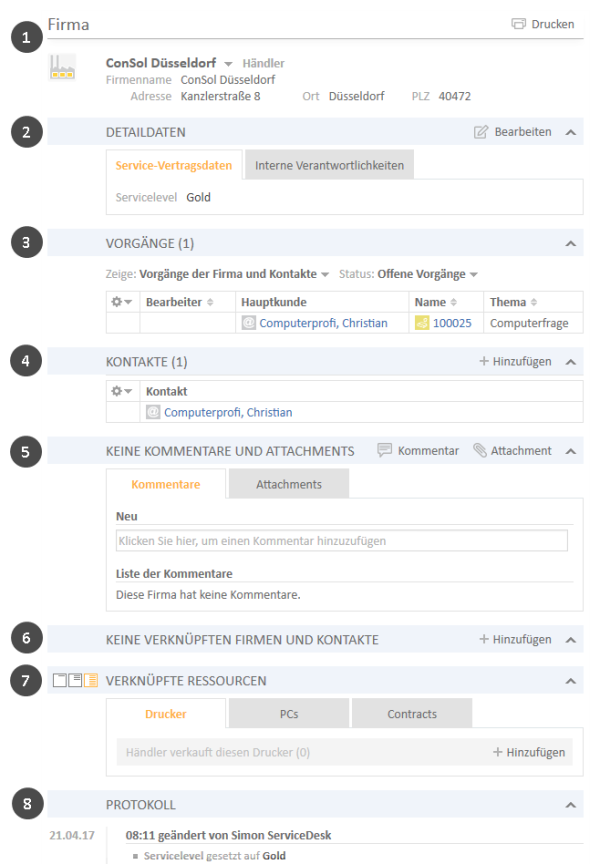This screenshot has height=864, width=600.
Task: Open gear menu in Vorgänge table
Action: click(121, 302)
